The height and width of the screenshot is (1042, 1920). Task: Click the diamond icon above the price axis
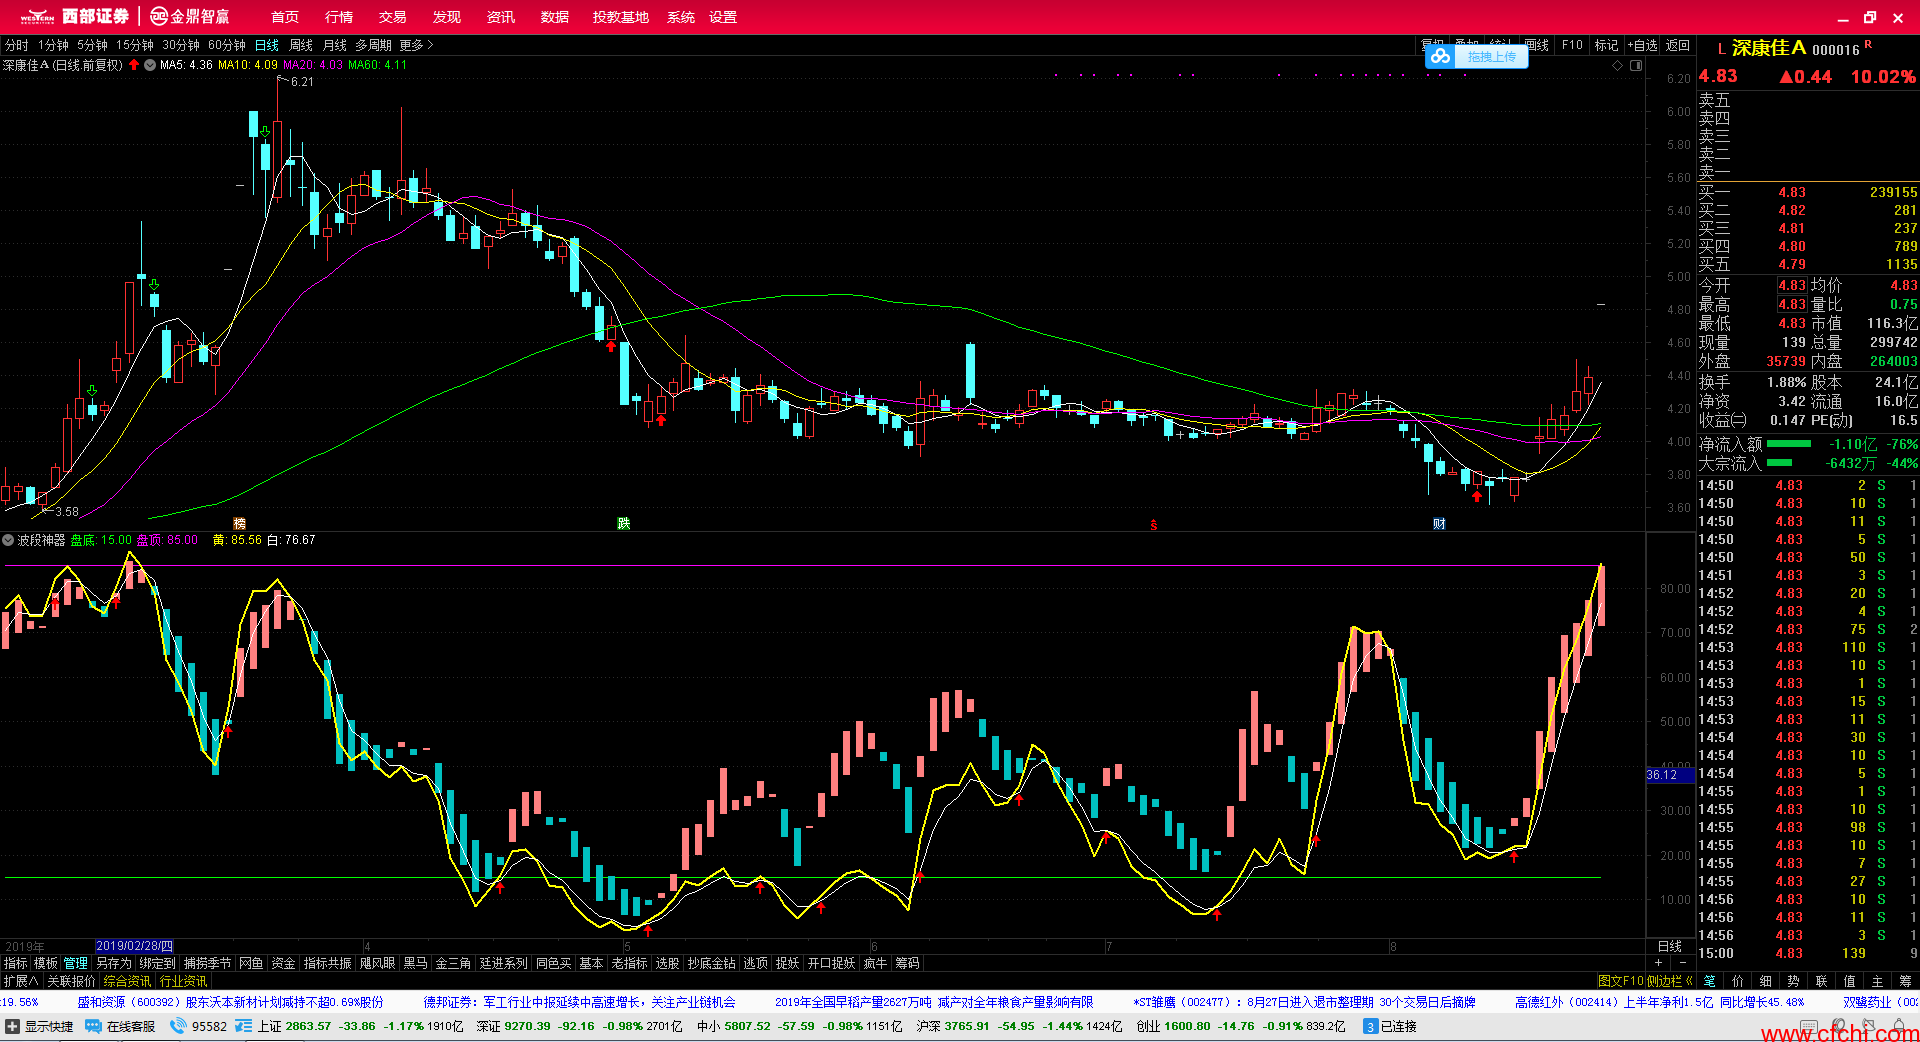(x=1617, y=65)
